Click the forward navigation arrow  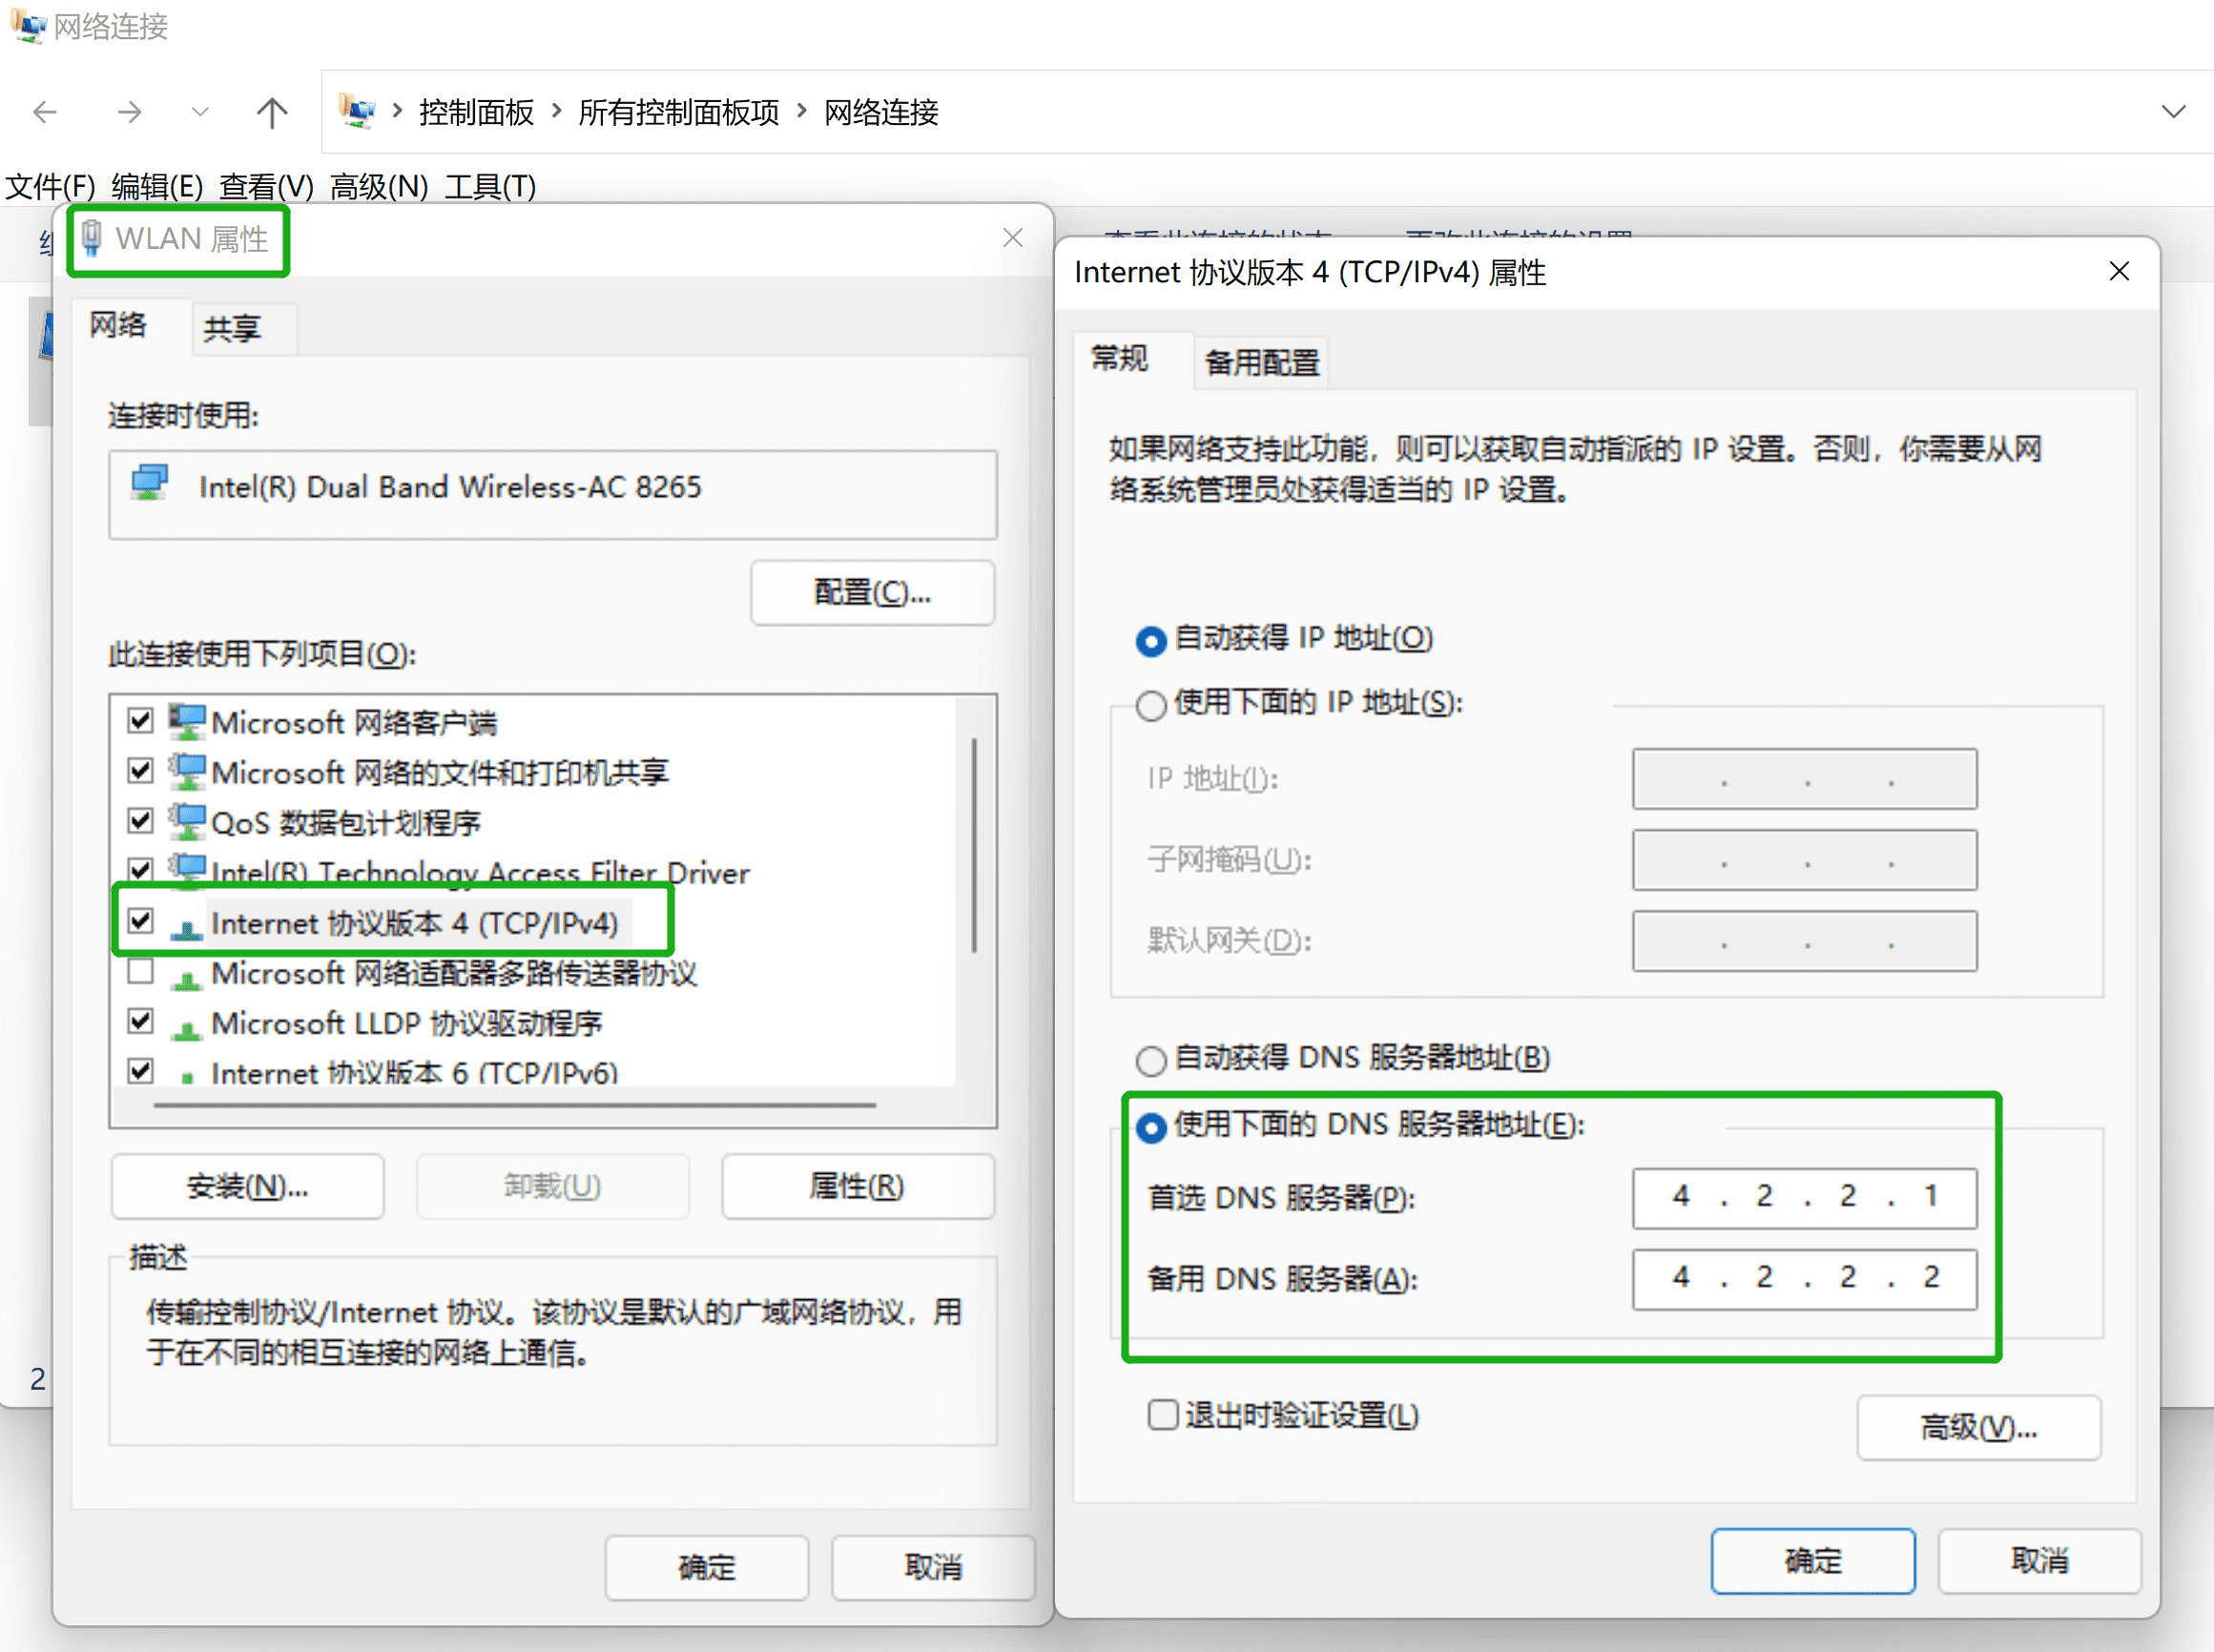[130, 112]
